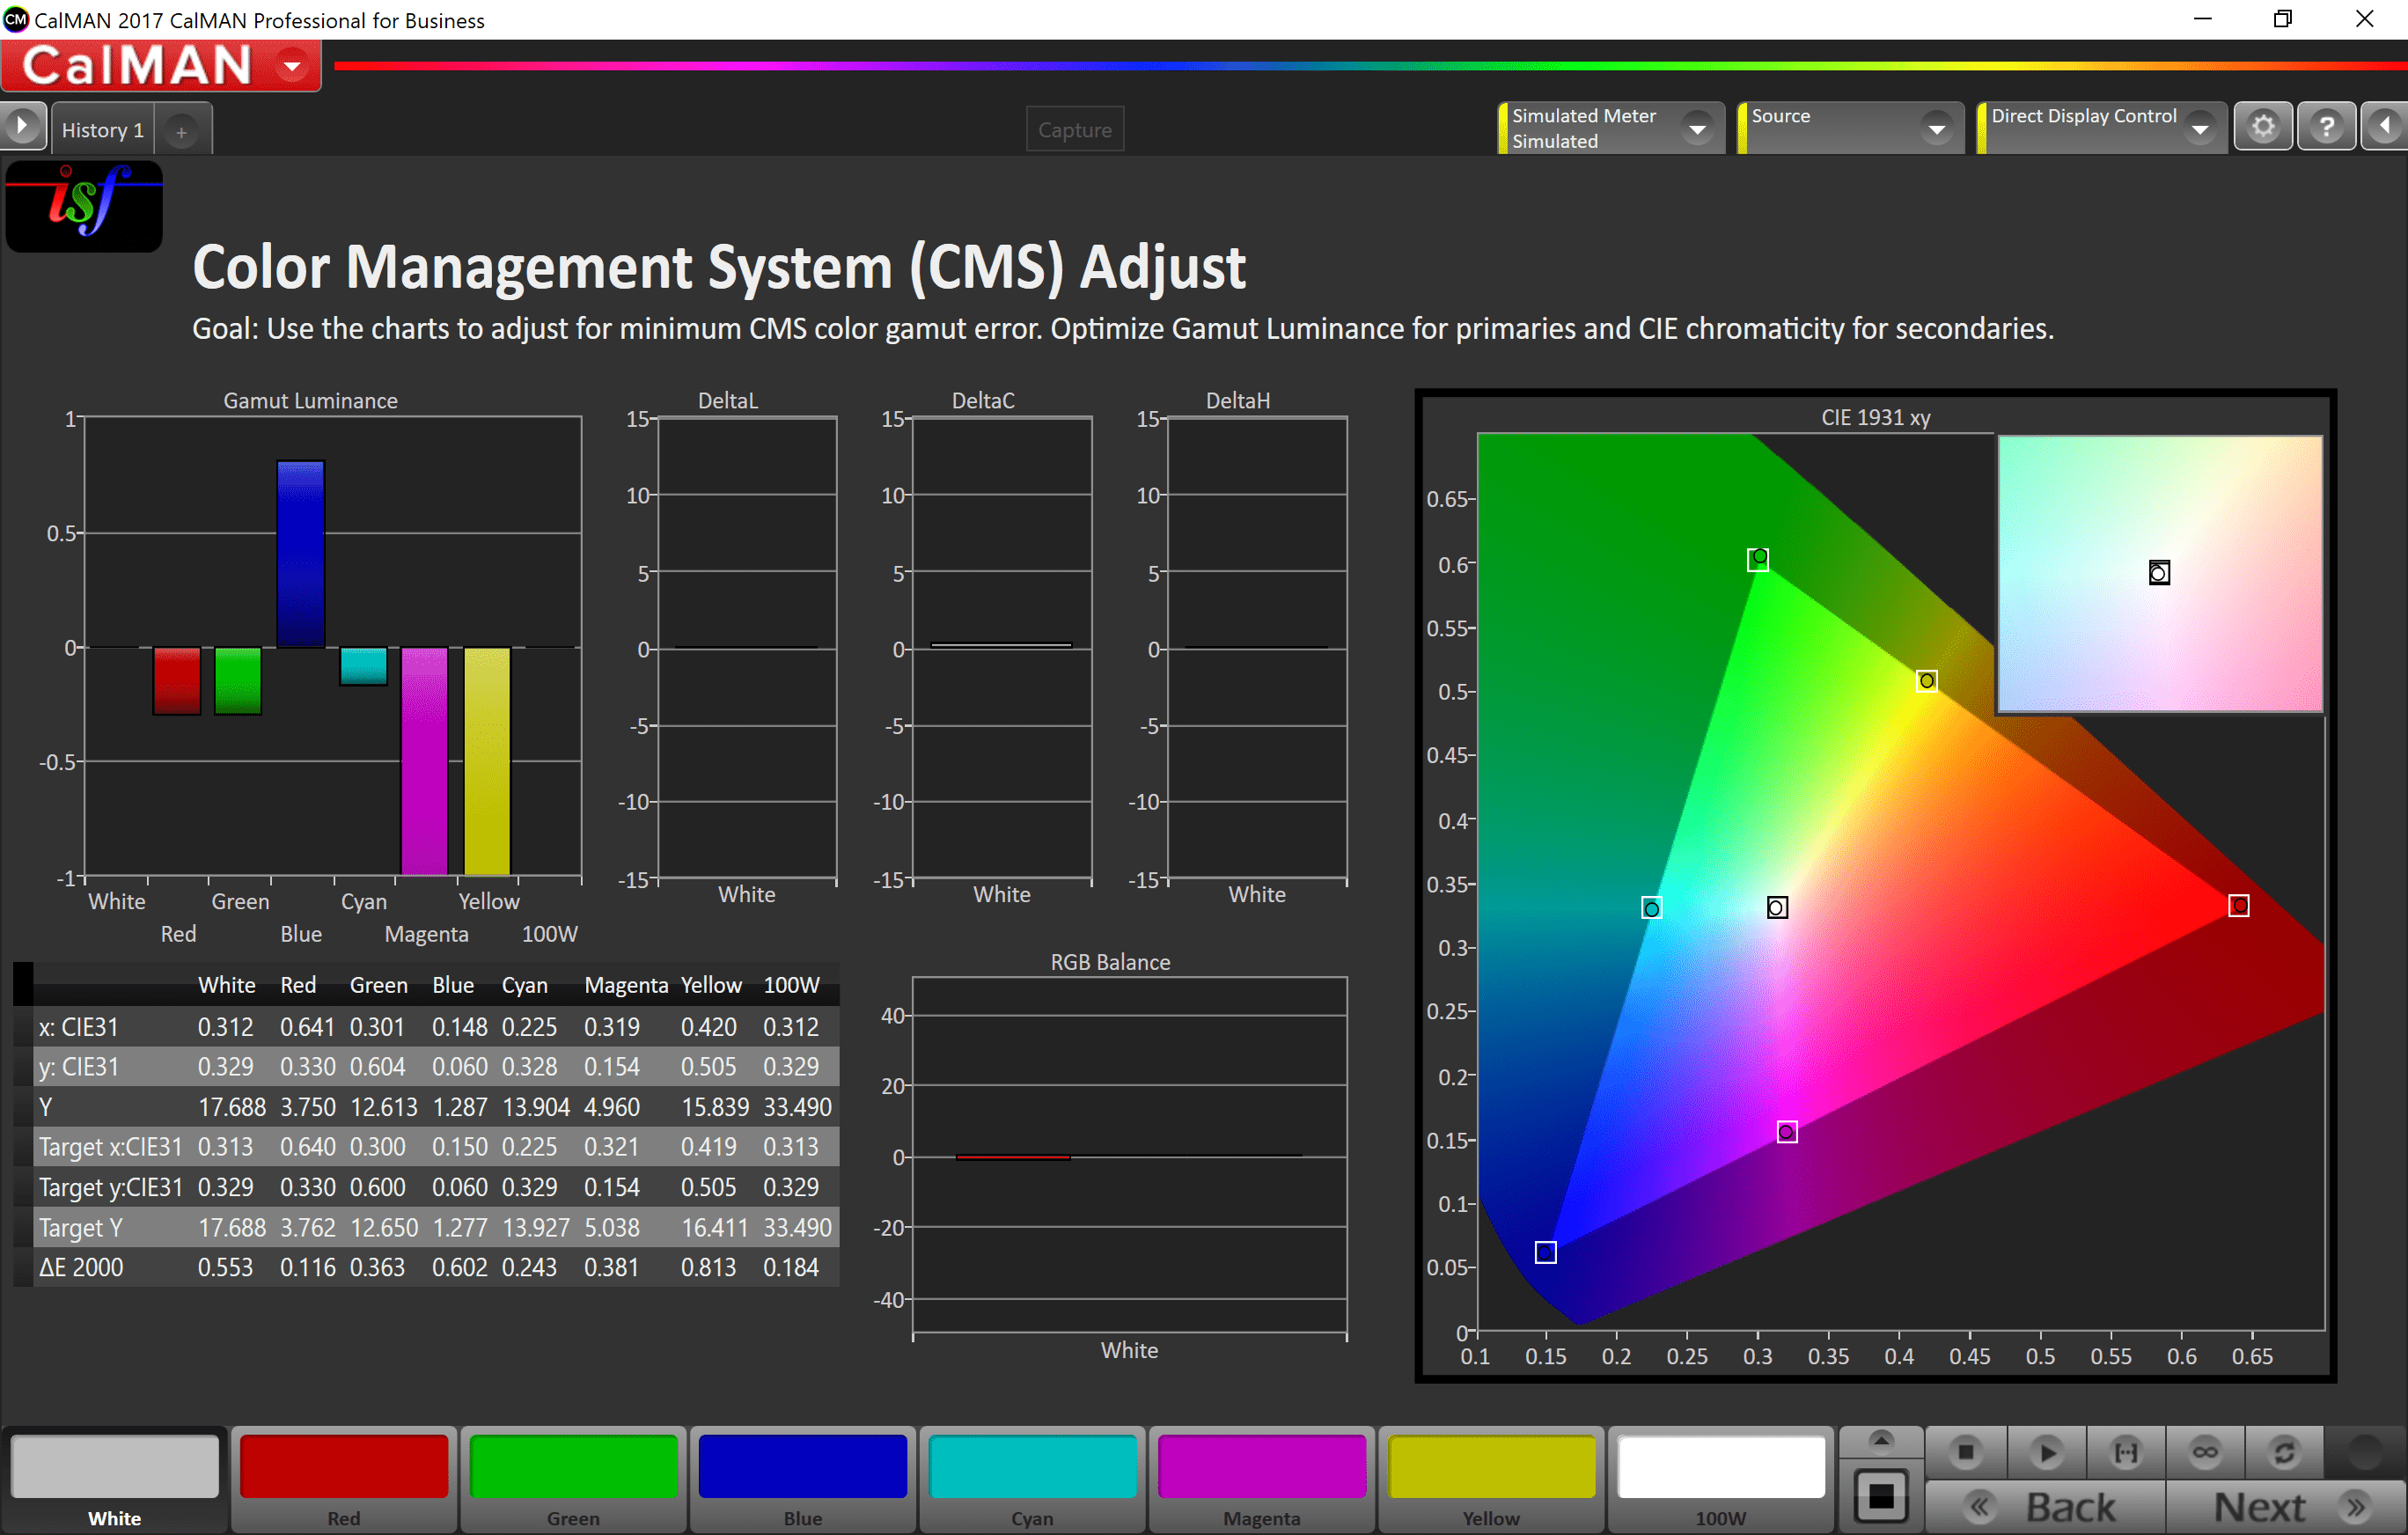Click the magenta bar in Gamut Luminance

(x=424, y=761)
